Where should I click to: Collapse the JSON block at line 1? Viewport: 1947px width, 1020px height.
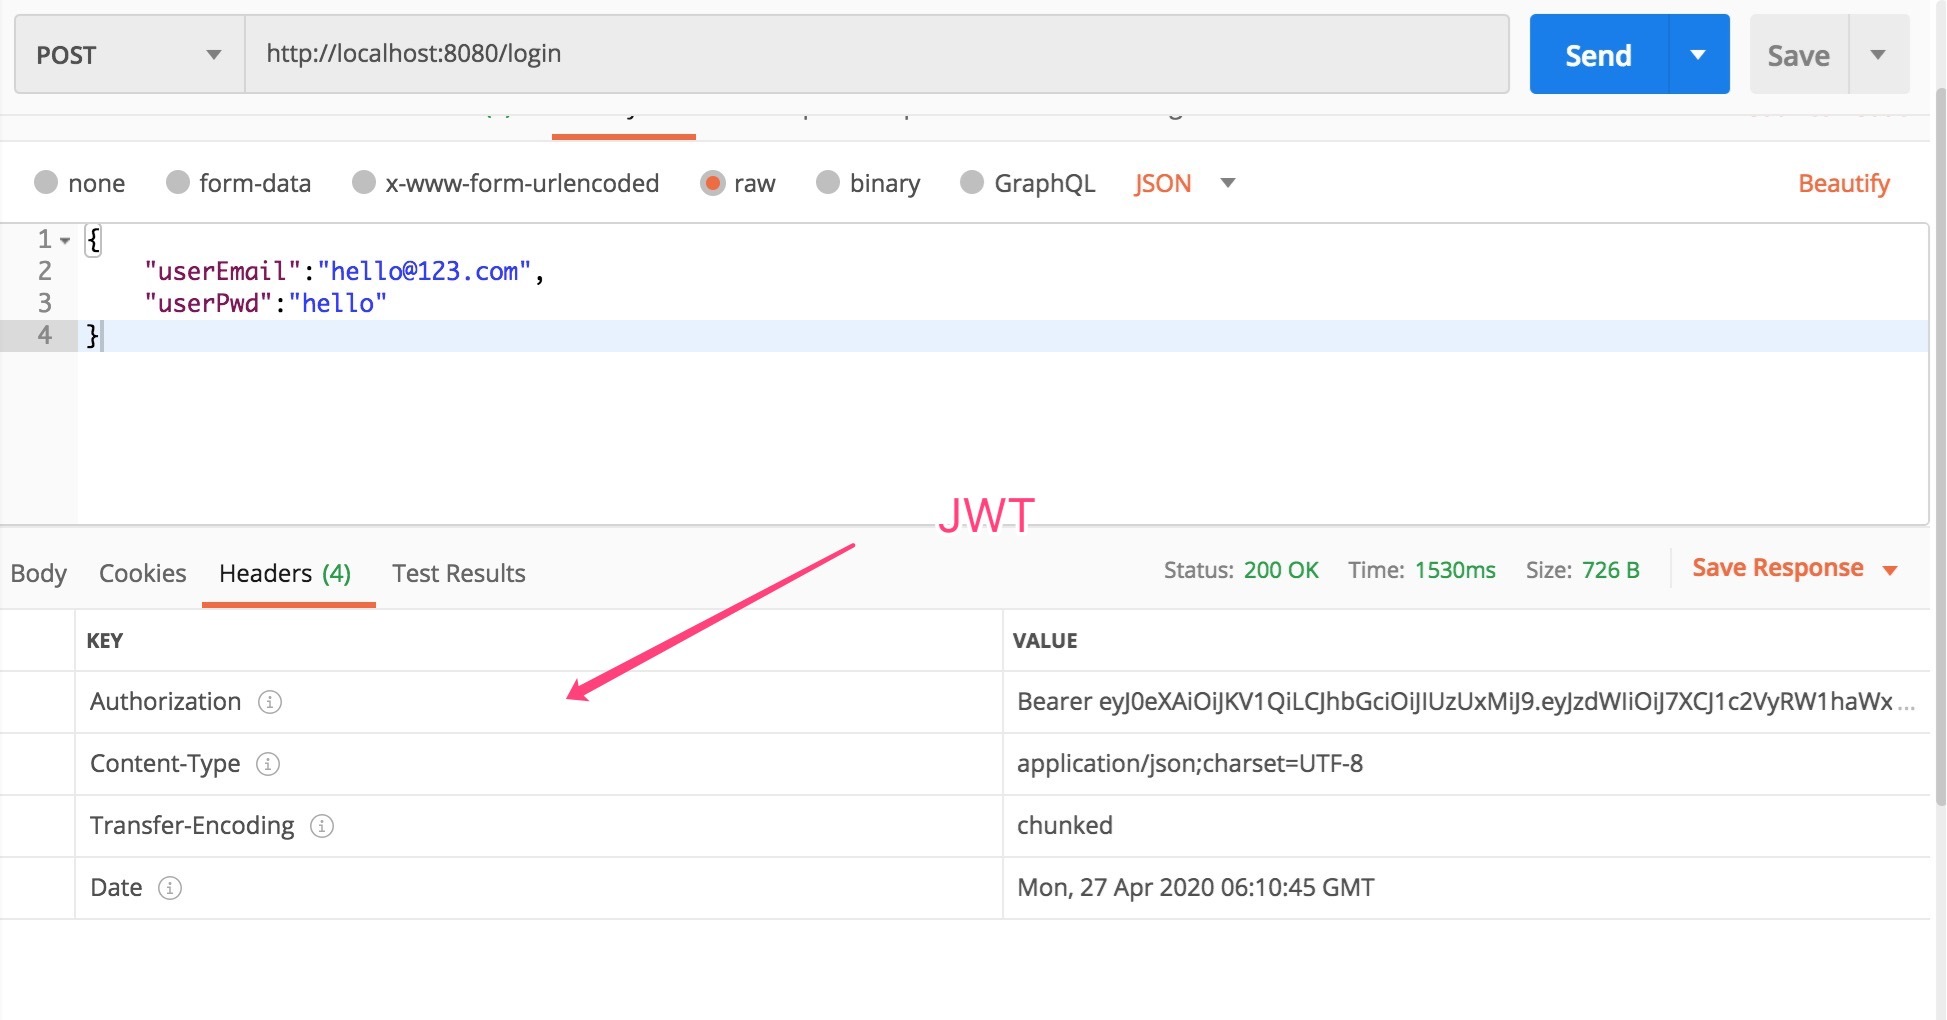(x=66, y=239)
